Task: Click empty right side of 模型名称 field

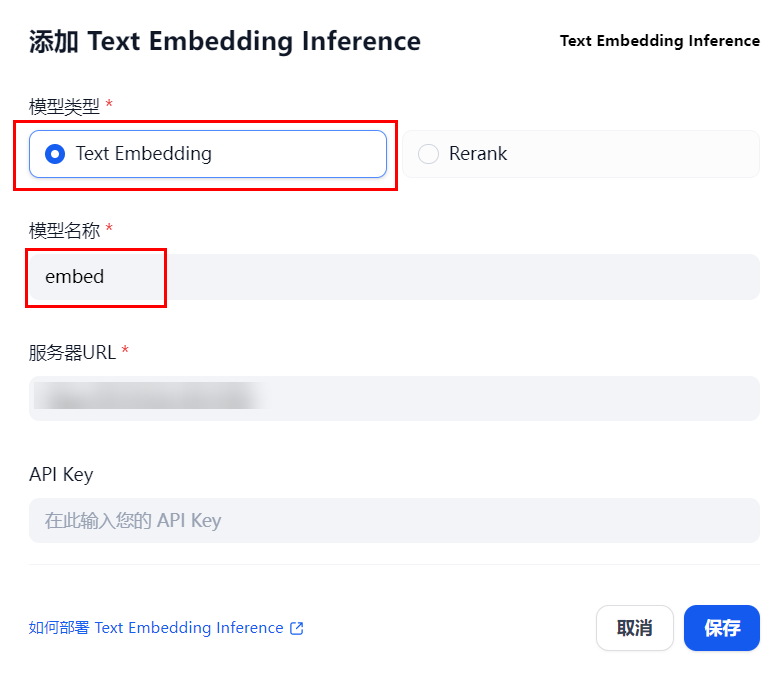Action: tap(461, 276)
